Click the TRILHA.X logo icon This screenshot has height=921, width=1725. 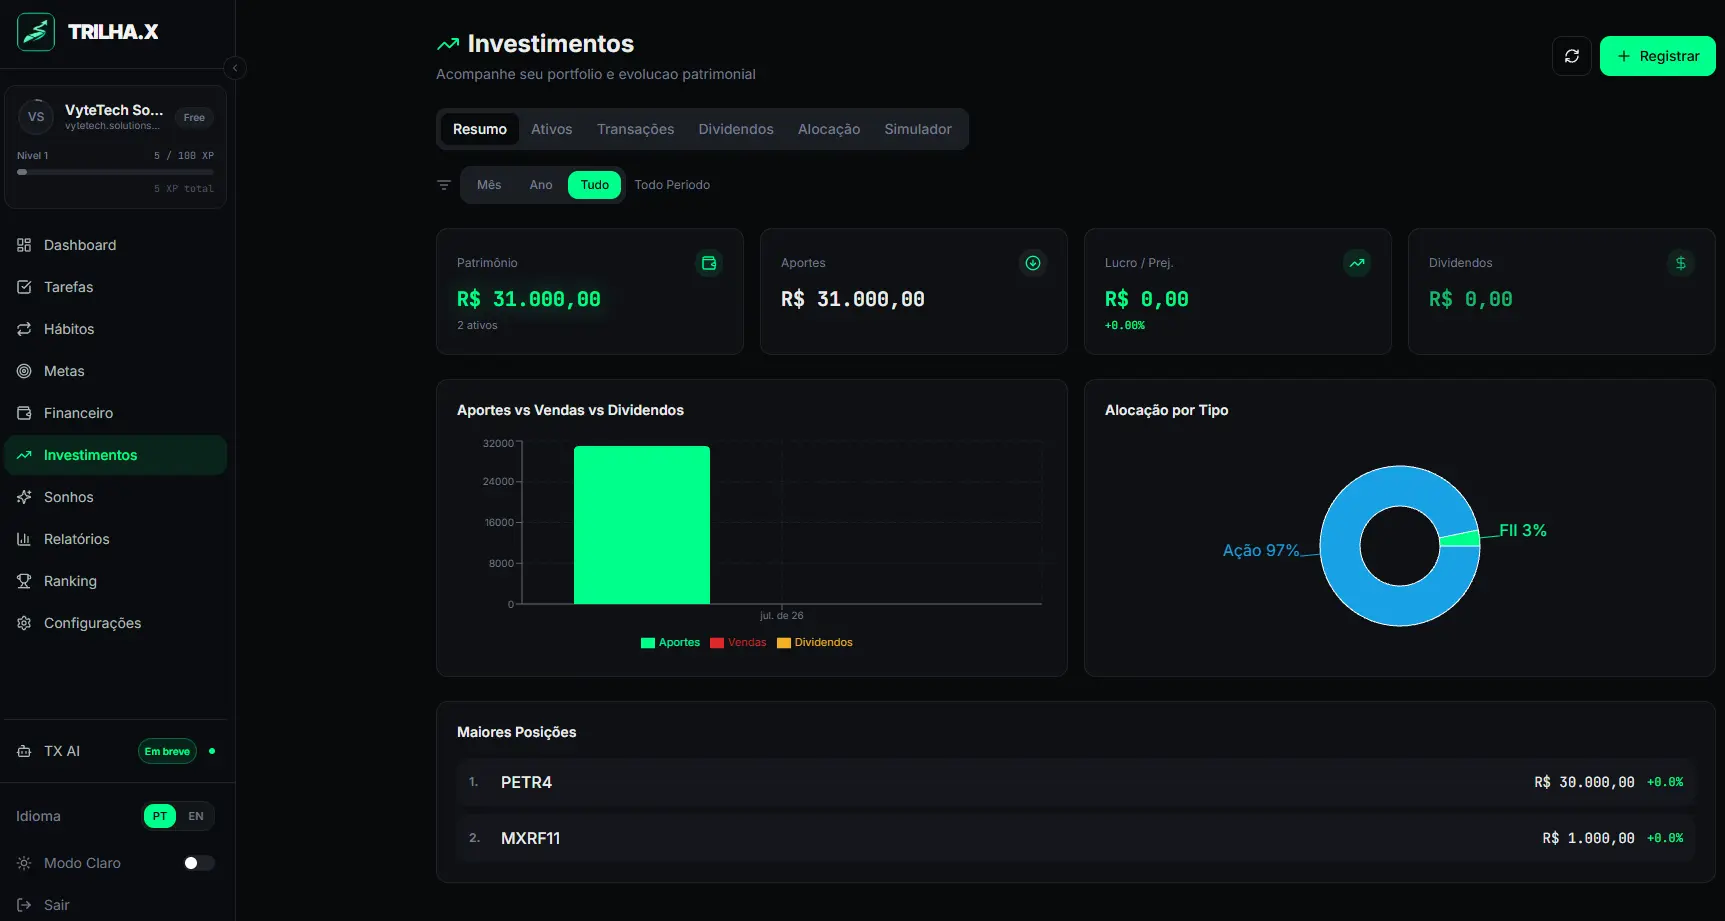point(36,32)
